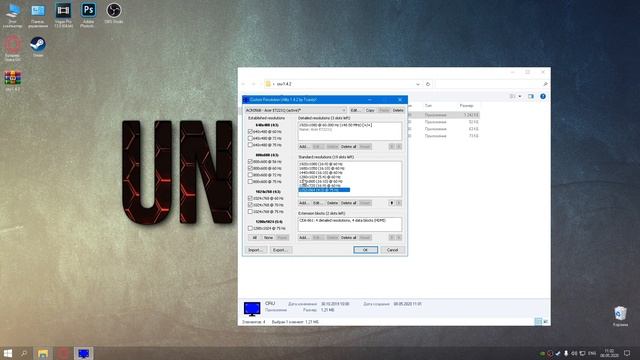The image size is (640, 360).
Task: Enable 800x600 @ 72 Hz checkbox
Action: [x=250, y=175]
